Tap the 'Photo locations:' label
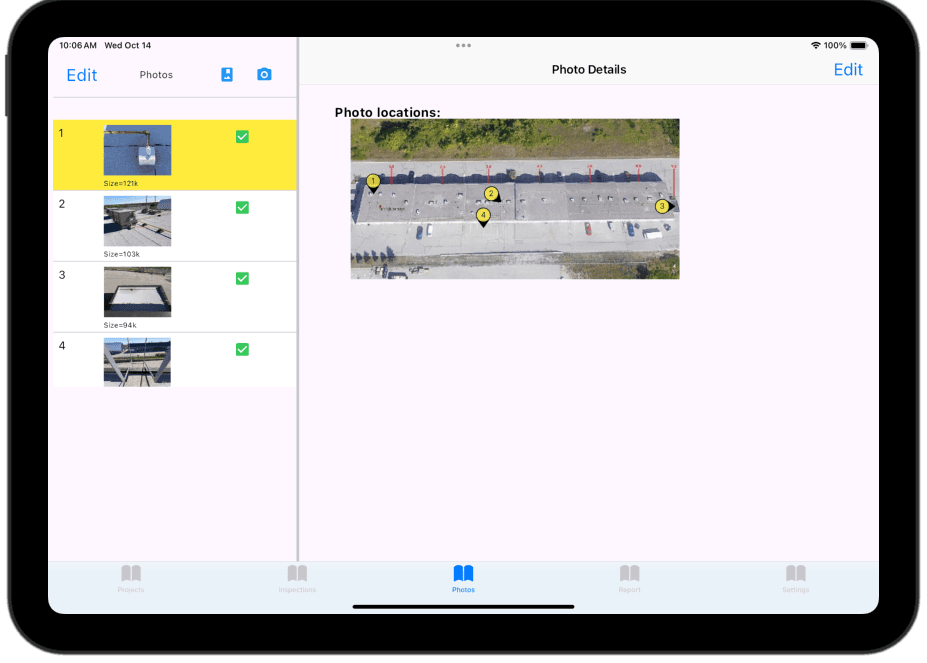The height and width of the screenshot is (663, 927). pos(387,112)
